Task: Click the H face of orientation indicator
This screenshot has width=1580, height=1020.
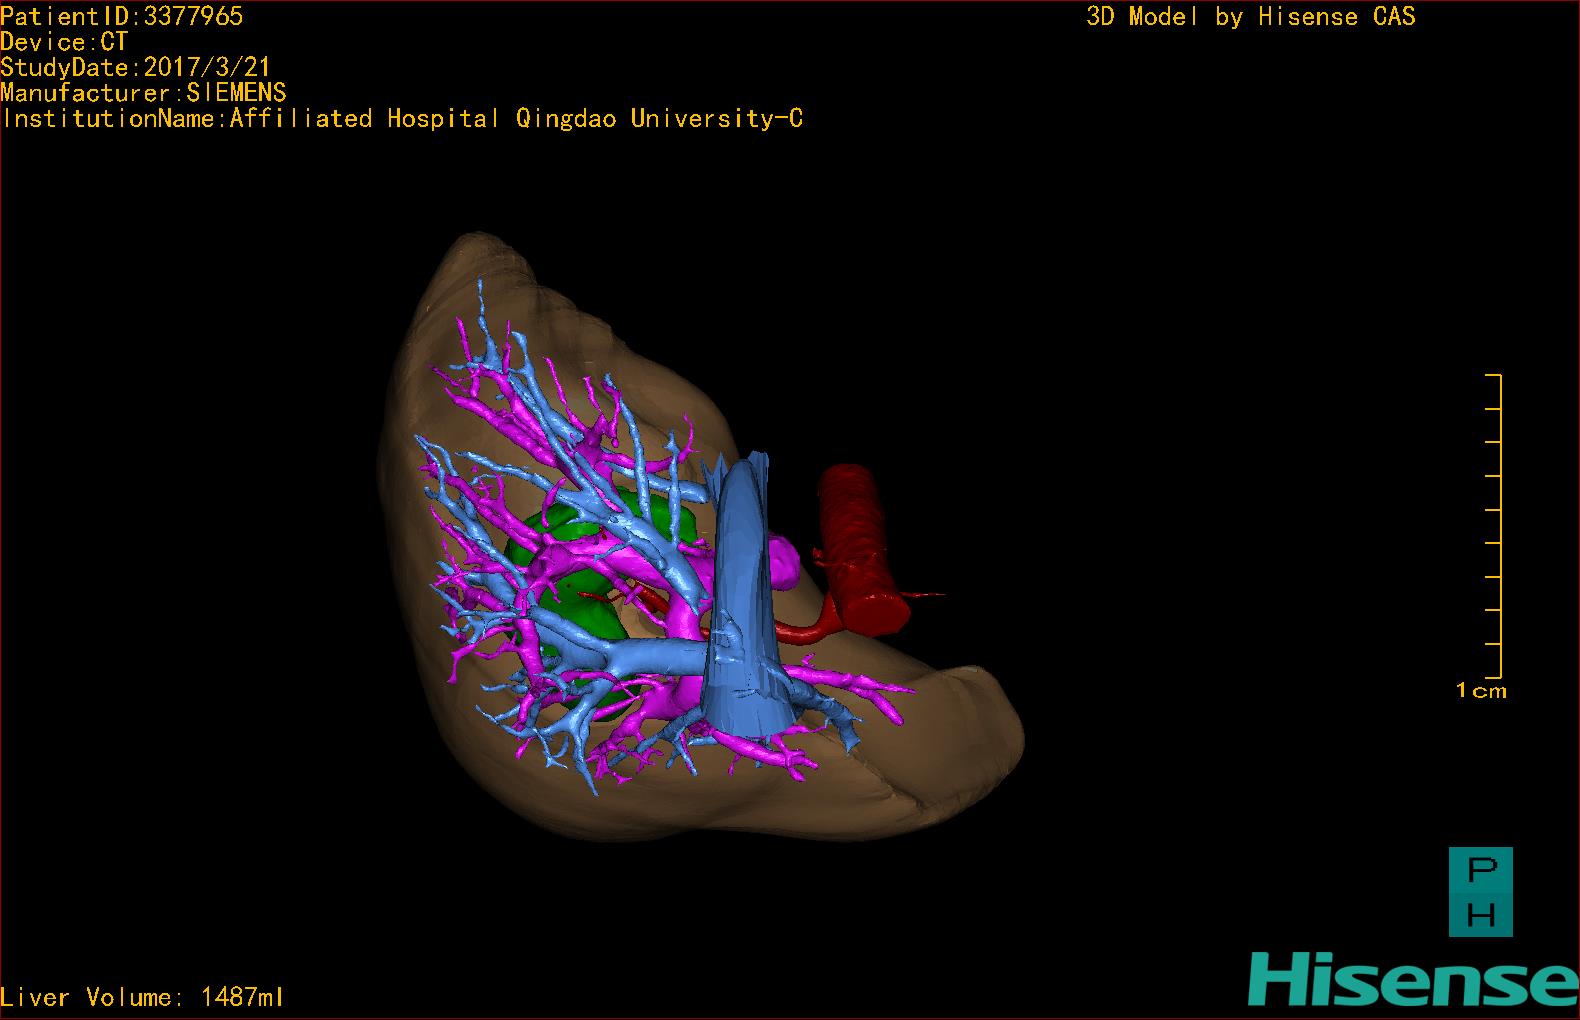Action: point(1481,915)
